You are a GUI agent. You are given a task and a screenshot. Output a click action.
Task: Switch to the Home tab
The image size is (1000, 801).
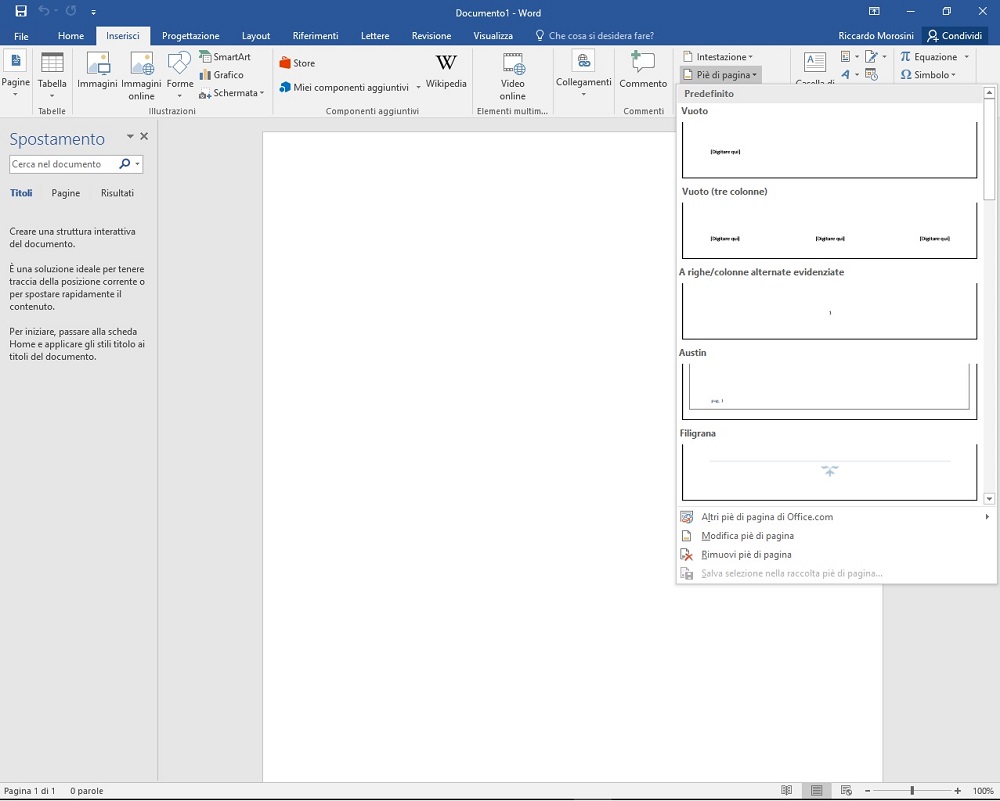pyautogui.click(x=71, y=36)
